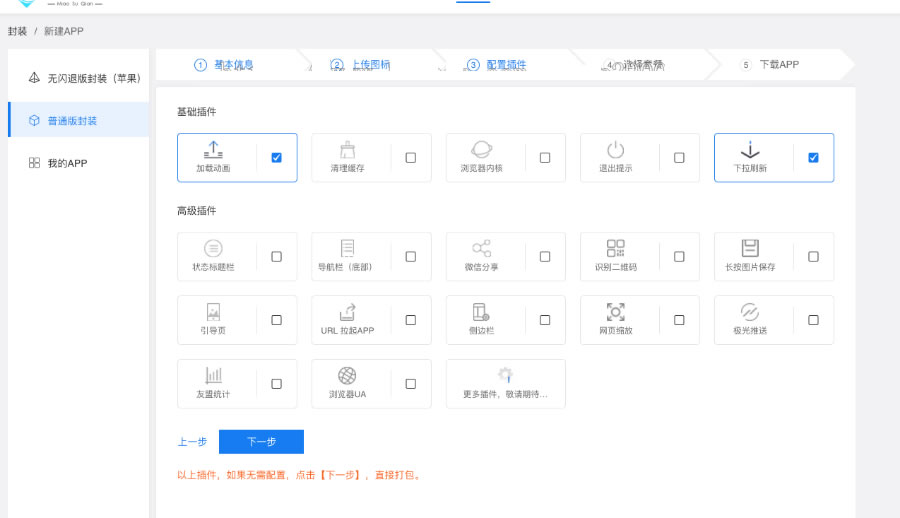Tick the 状态标题栏 checkbox
Viewport: 900px width, 518px height.
click(x=276, y=256)
